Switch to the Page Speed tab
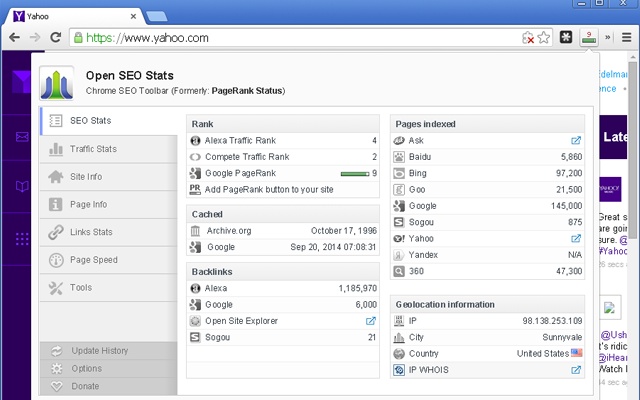This screenshot has width=640, height=400. 109,260
